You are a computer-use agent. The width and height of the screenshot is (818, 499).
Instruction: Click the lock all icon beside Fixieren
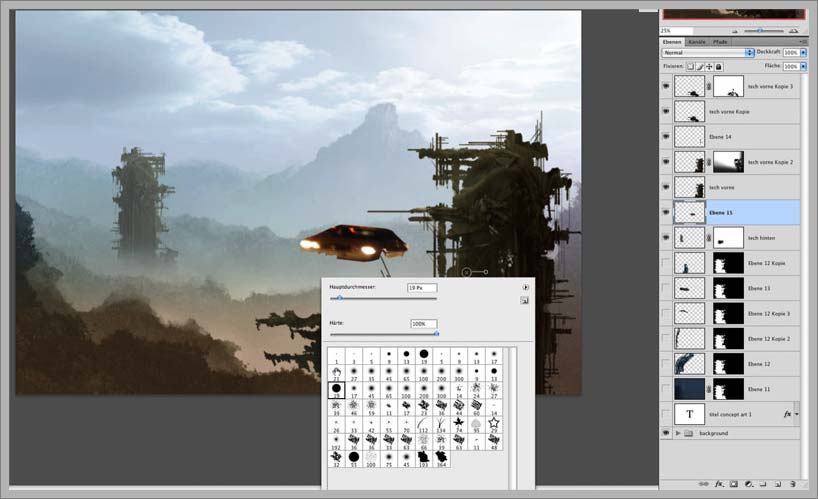click(x=718, y=66)
